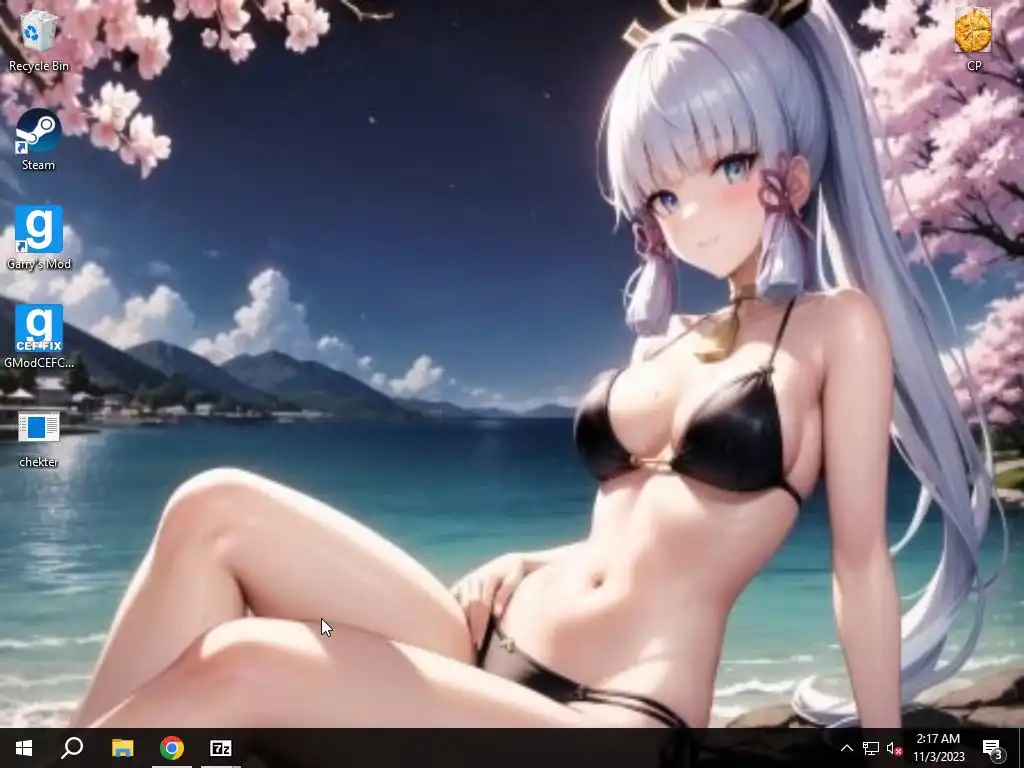
Task: Click the Recycle Bin label text
Action: (39, 66)
